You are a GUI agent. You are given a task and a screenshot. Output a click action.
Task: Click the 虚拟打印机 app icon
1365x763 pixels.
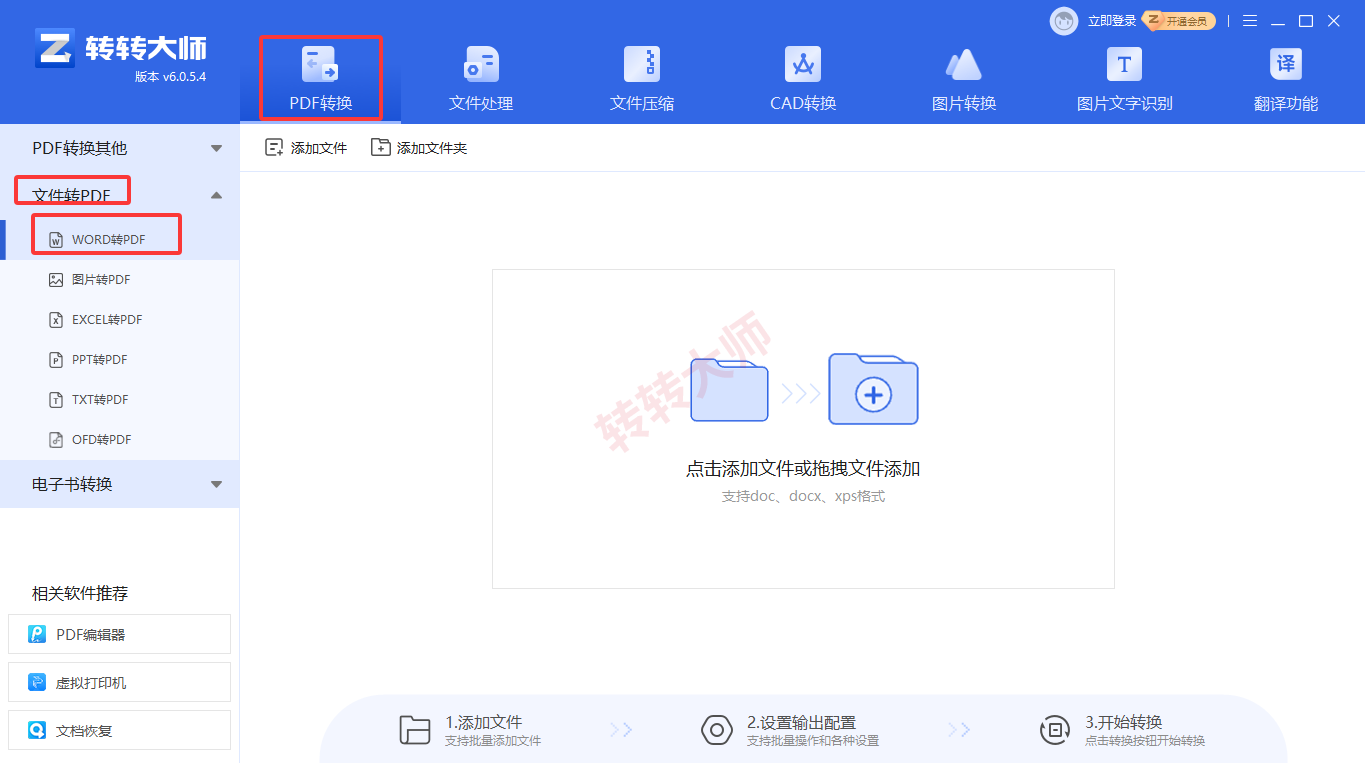tap(37, 682)
